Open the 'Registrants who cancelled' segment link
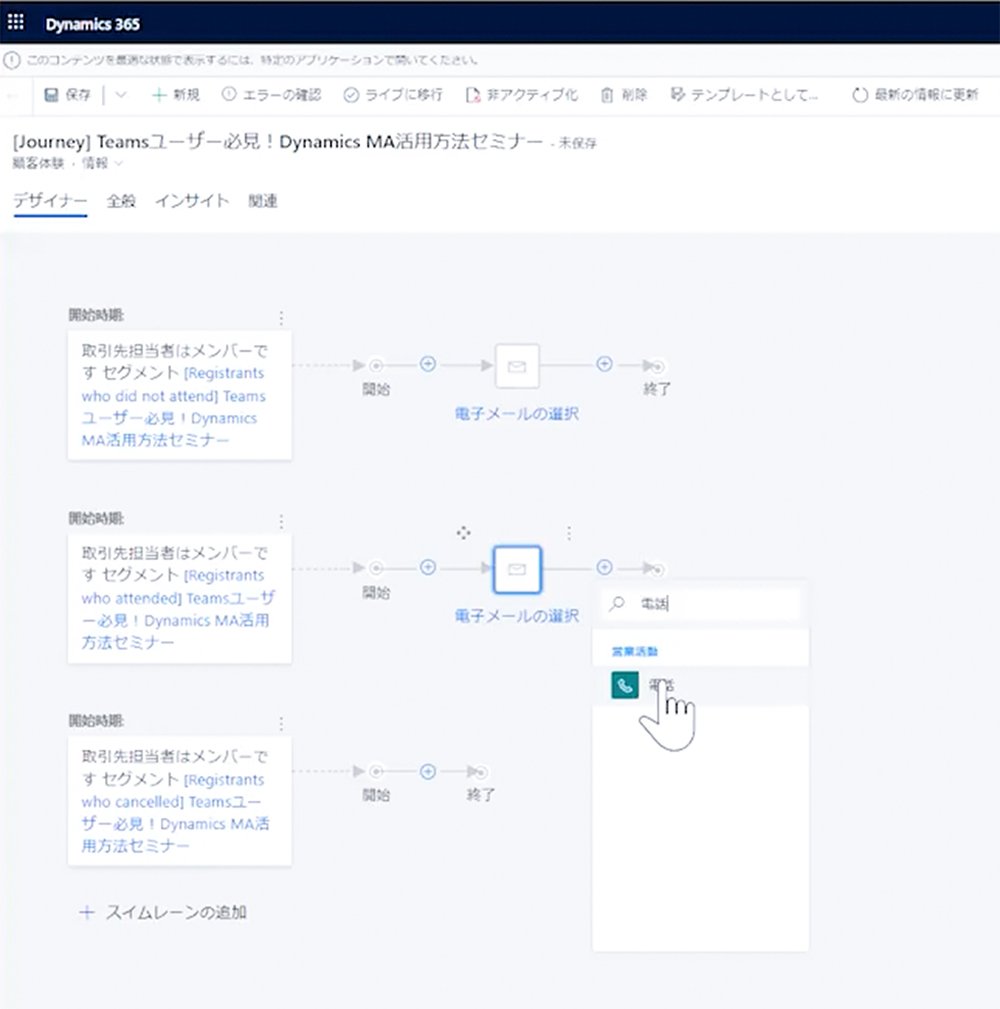 (x=175, y=812)
